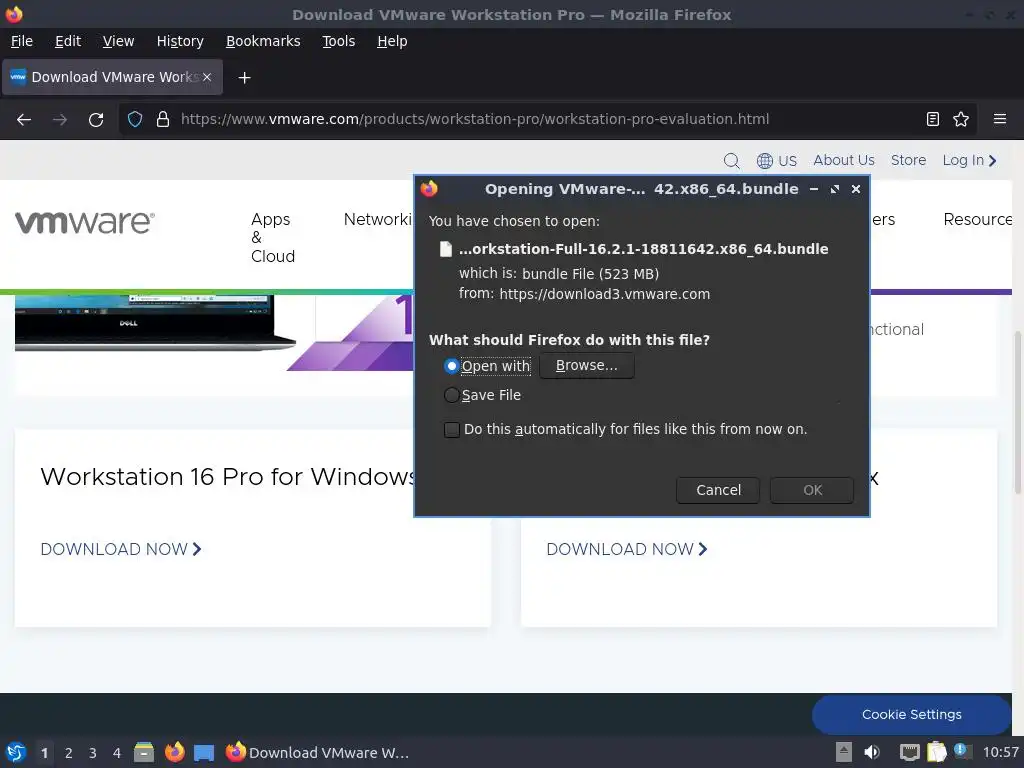Open the Help menu
Image resolution: width=1024 pixels, height=768 pixels.
point(392,41)
